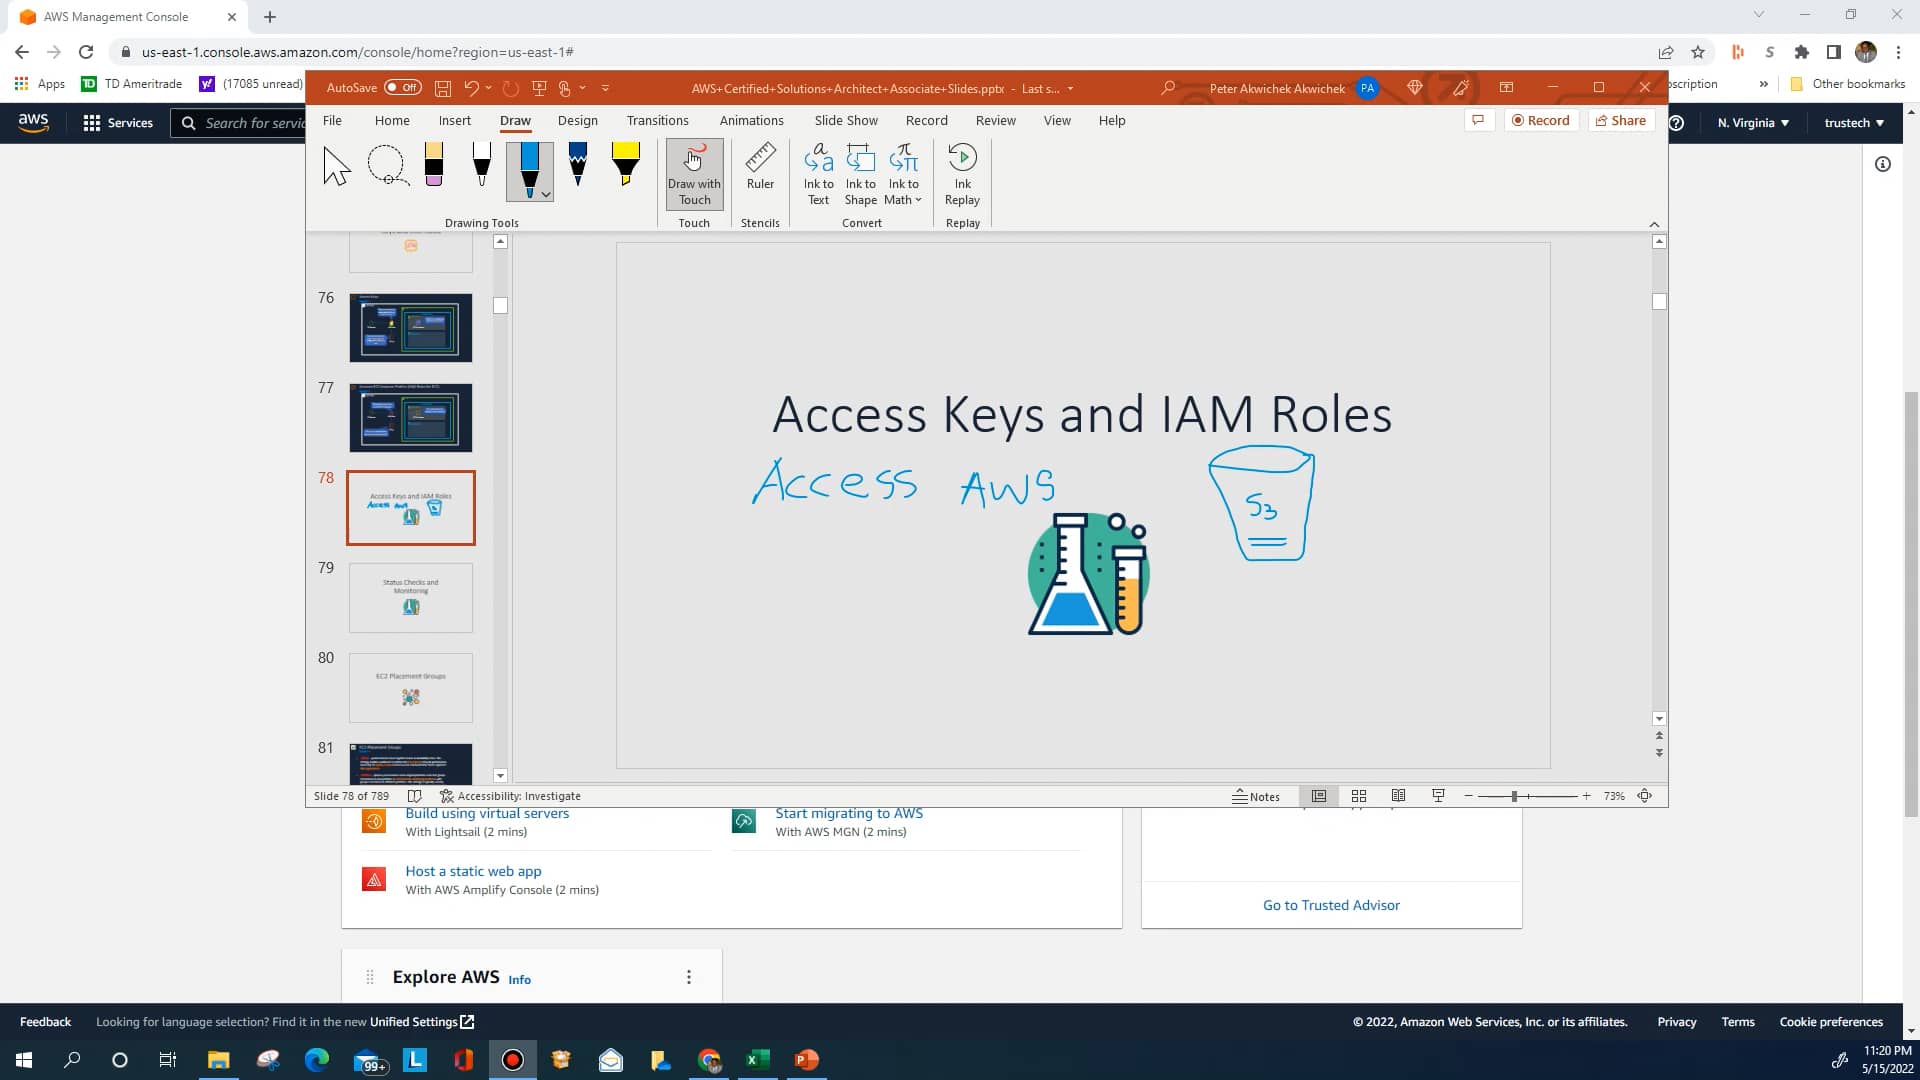Click the Go to Trusted Advisor link
This screenshot has width=1920, height=1080.
[1331, 904]
